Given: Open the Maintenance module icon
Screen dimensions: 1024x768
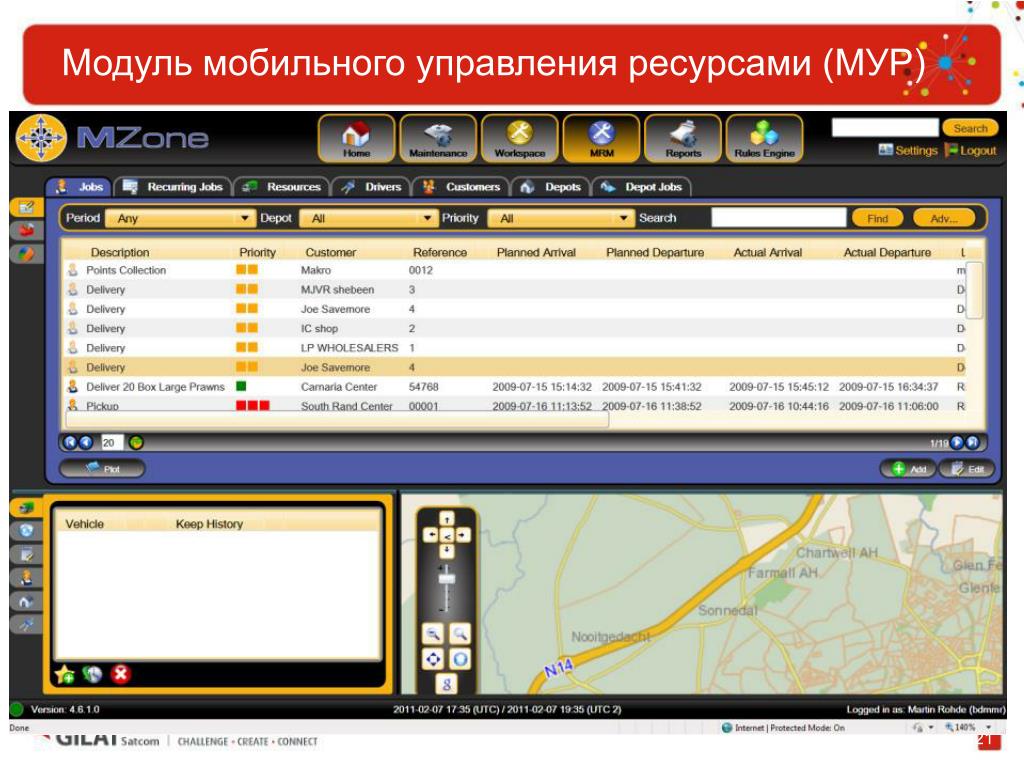Looking at the screenshot, I should click(x=438, y=138).
